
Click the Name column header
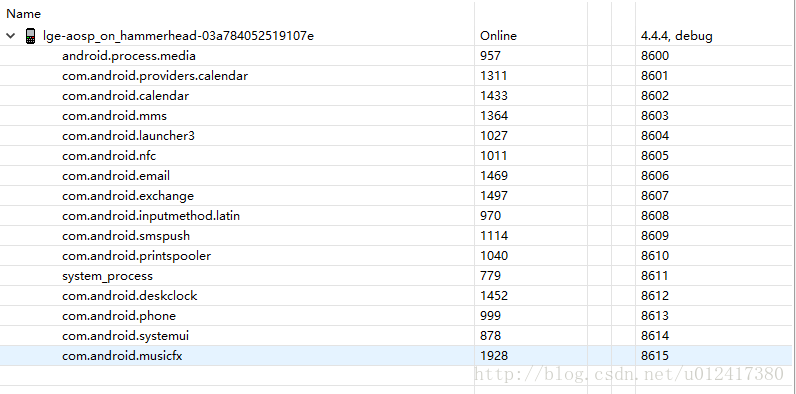point(23,14)
